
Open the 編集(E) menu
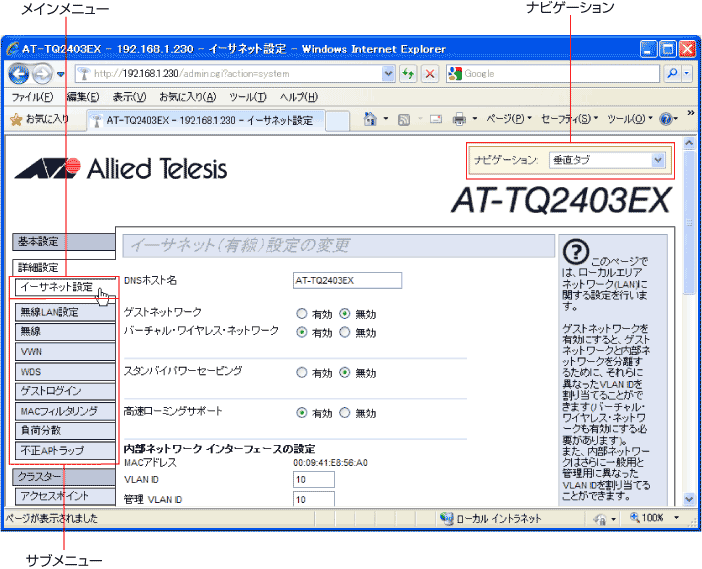(83, 97)
